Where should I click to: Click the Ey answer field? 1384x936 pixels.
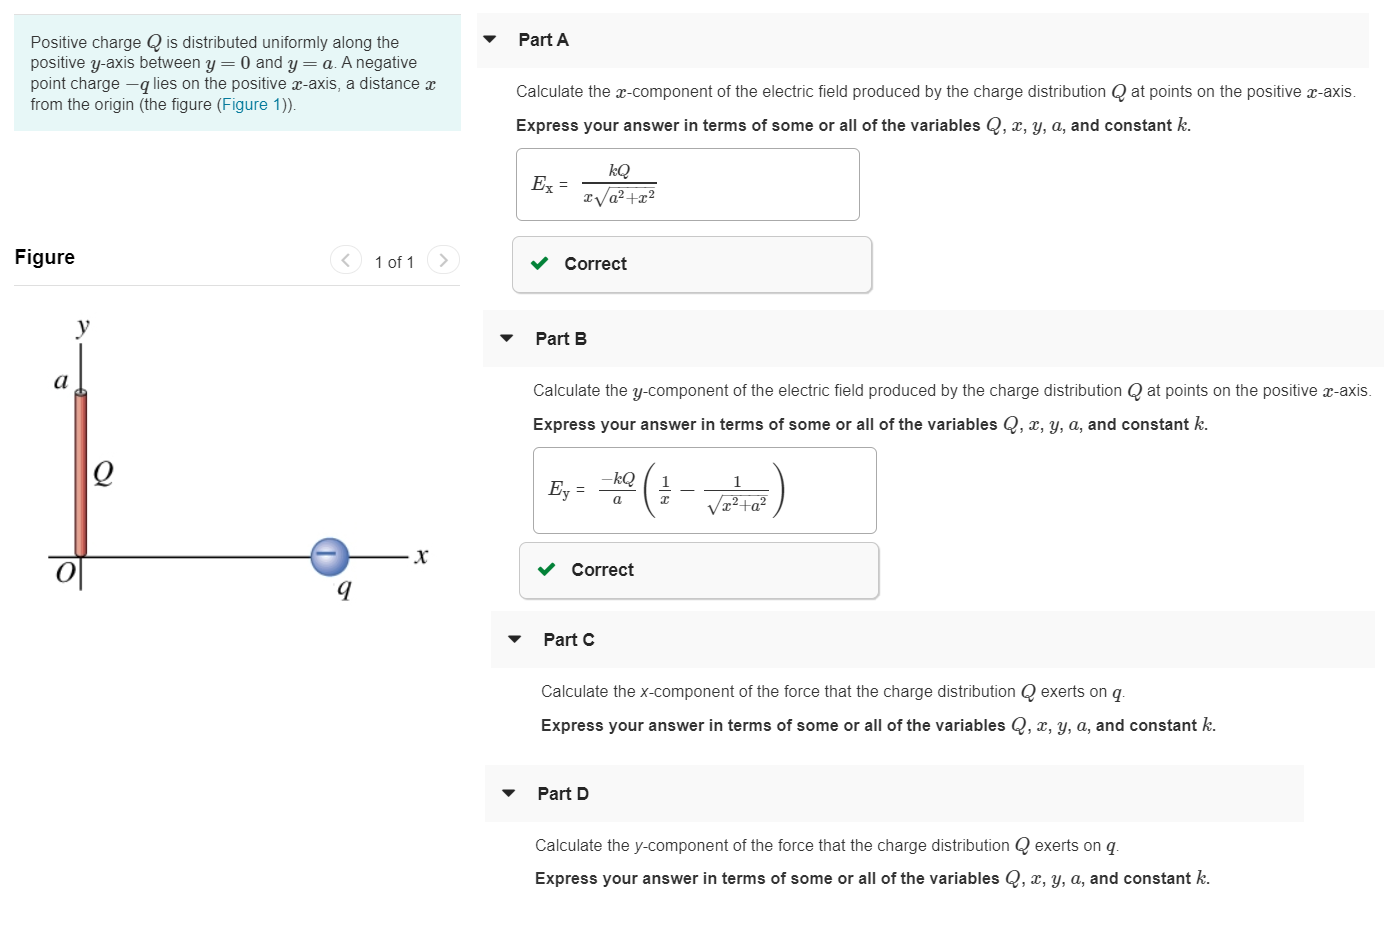tap(705, 490)
